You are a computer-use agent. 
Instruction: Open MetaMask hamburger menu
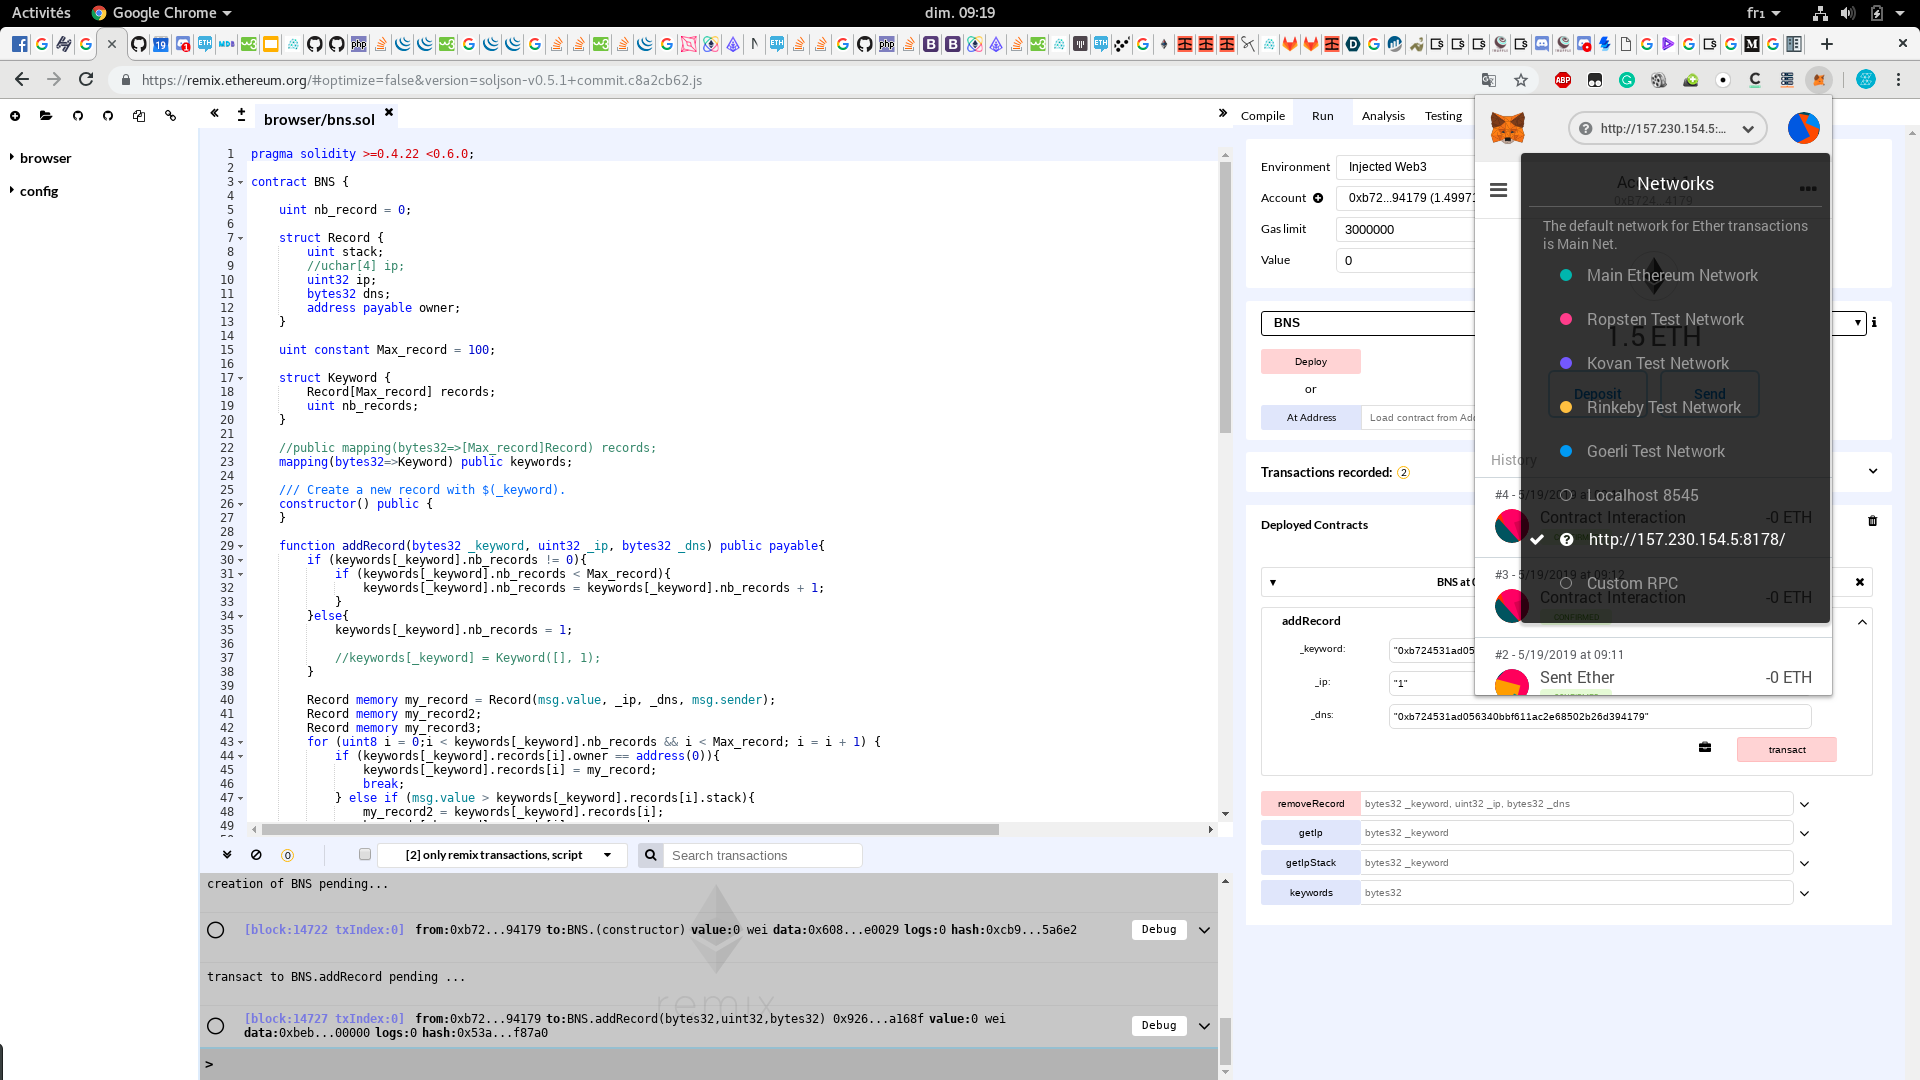point(1498,190)
